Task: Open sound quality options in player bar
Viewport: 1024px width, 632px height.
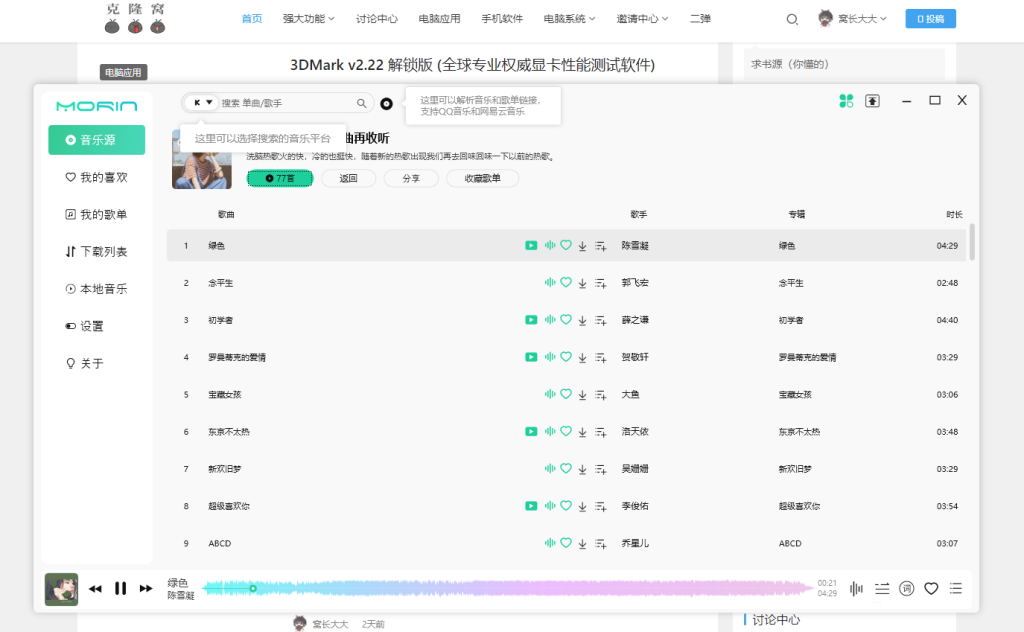Action: tap(856, 589)
